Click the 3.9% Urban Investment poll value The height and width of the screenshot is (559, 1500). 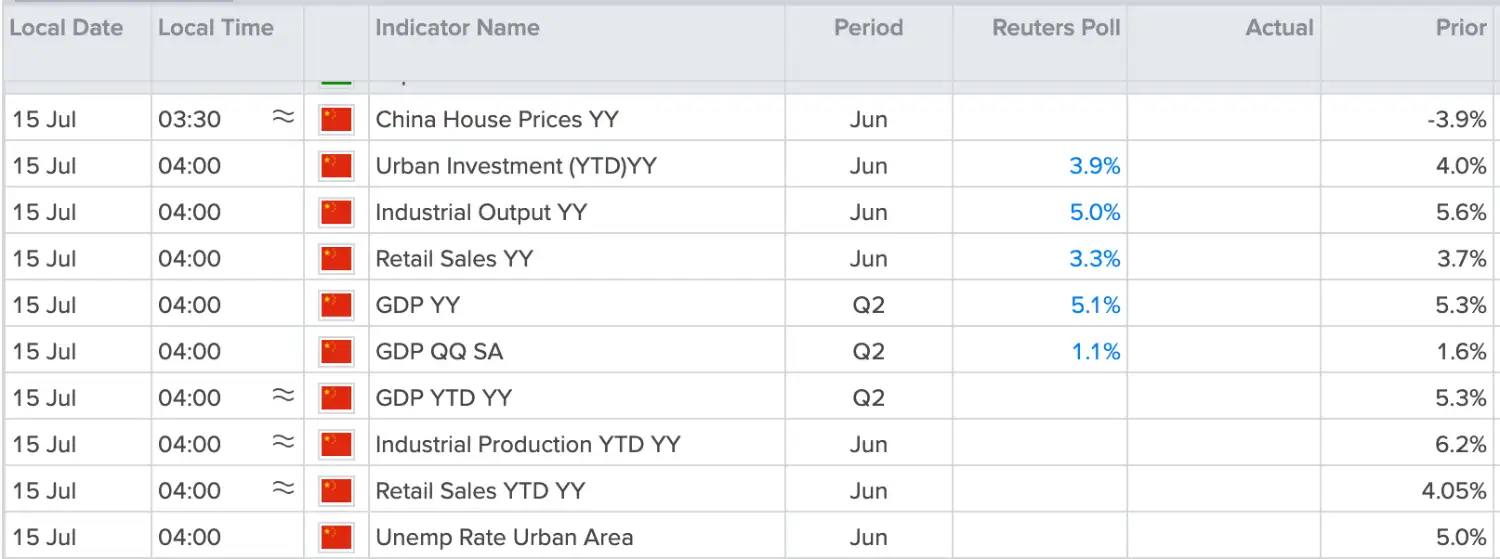1095,166
